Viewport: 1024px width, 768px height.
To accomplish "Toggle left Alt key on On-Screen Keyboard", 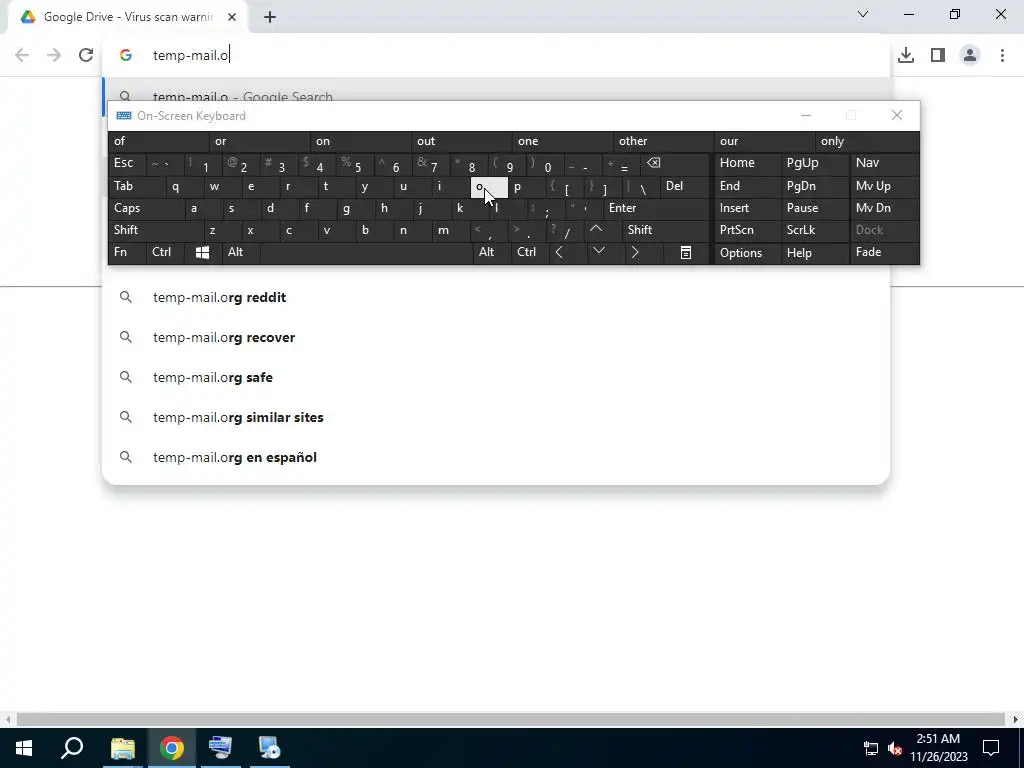I will 240,252.
